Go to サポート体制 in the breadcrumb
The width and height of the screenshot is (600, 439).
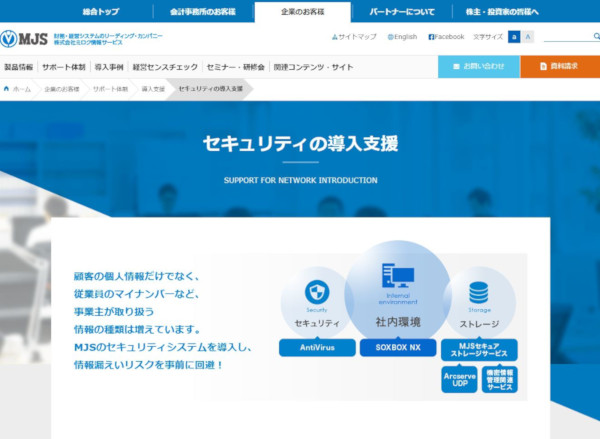coord(110,89)
